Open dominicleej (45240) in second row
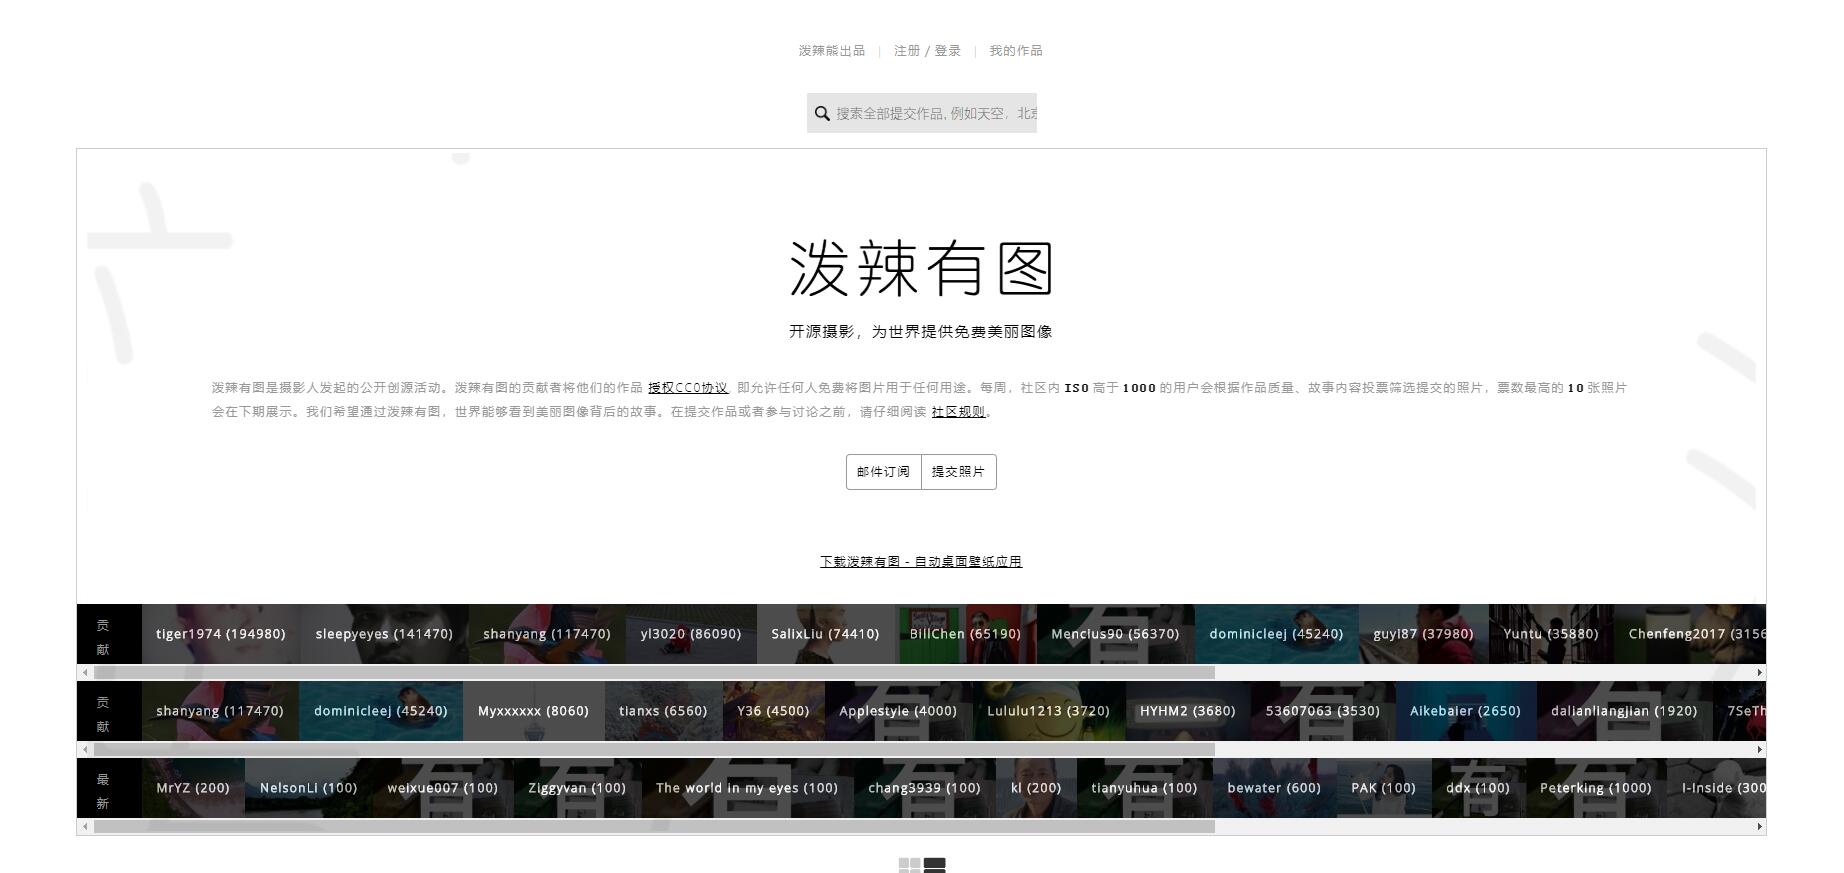 381,711
